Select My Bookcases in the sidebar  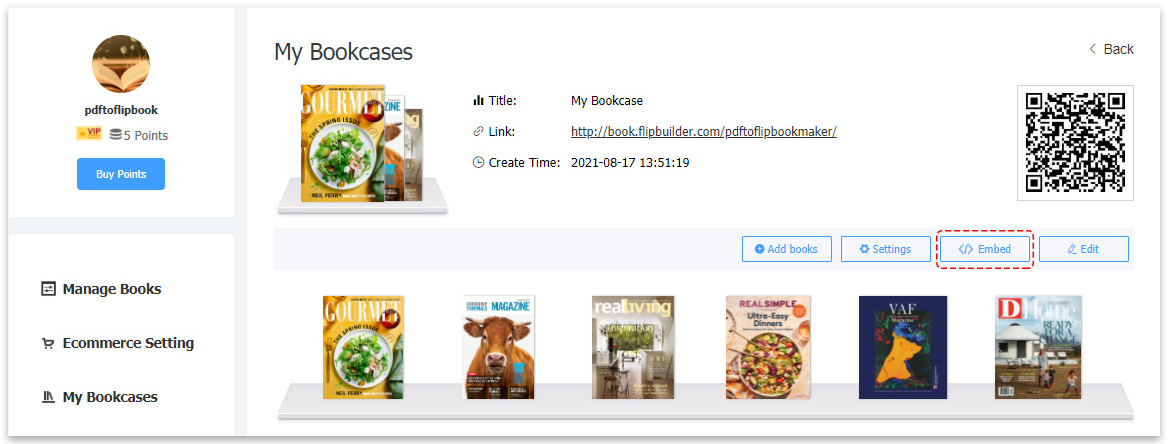[99, 397]
